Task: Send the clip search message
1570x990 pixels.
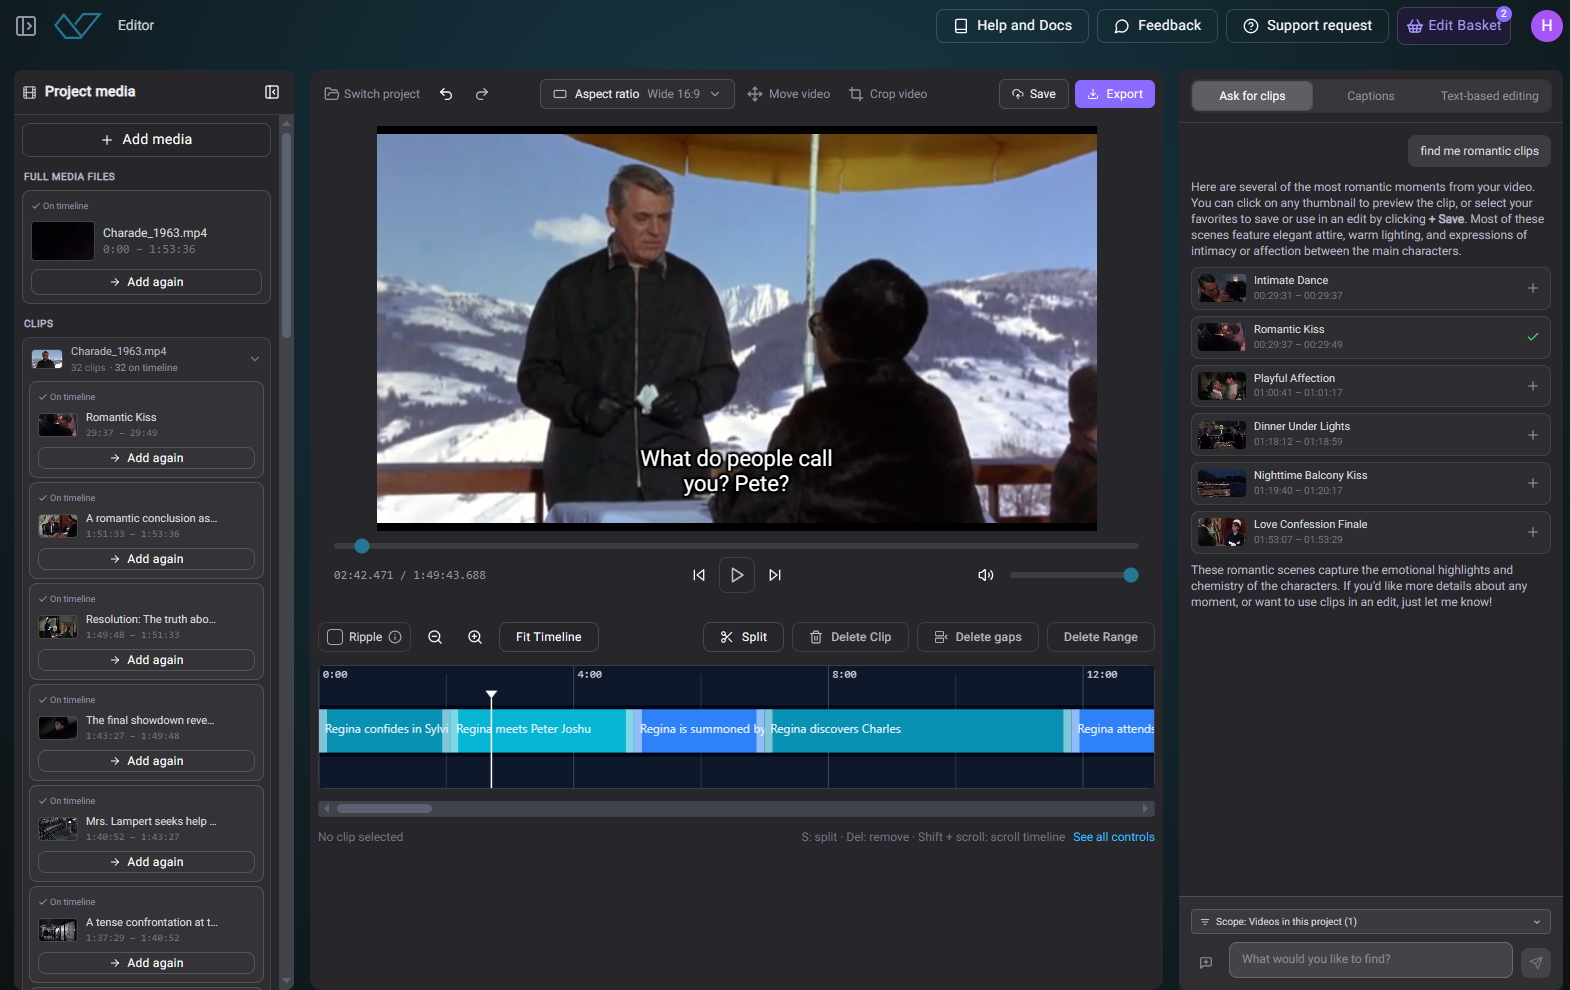Action: 1536,962
